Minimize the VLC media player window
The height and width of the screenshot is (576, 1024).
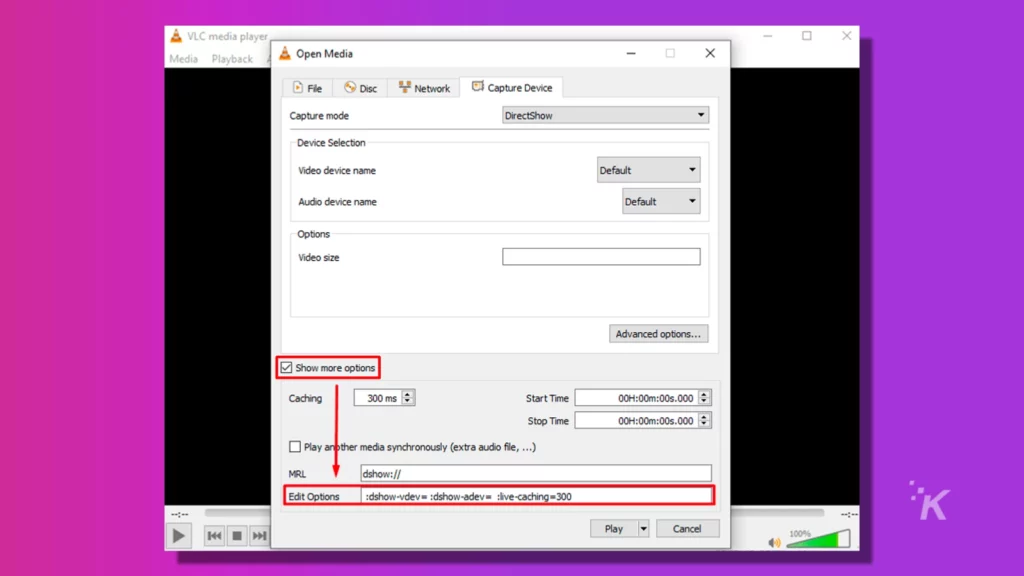coord(768,36)
